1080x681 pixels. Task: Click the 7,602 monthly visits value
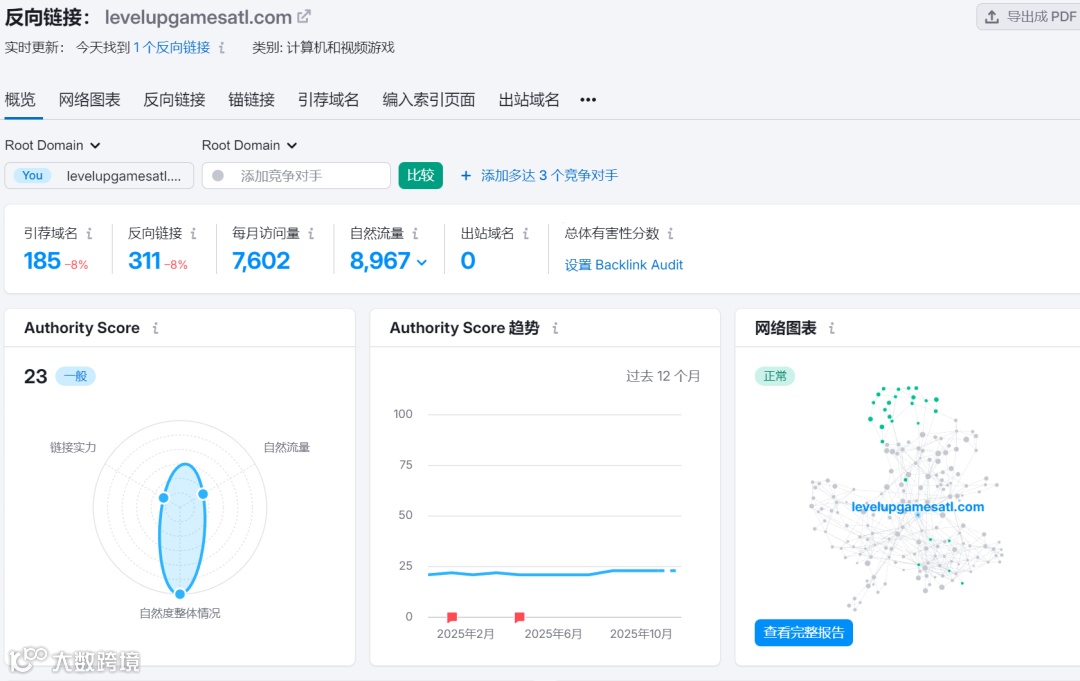coord(261,261)
